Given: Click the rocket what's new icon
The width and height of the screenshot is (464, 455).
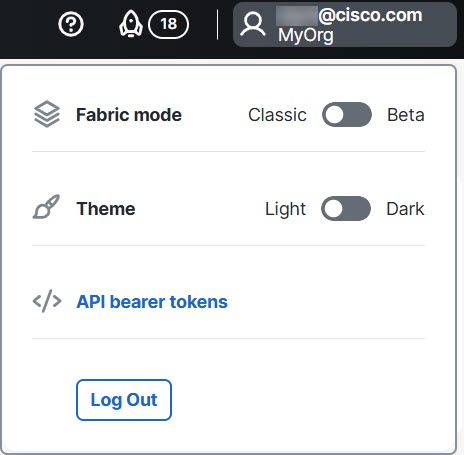Looking at the screenshot, I should (131, 24).
